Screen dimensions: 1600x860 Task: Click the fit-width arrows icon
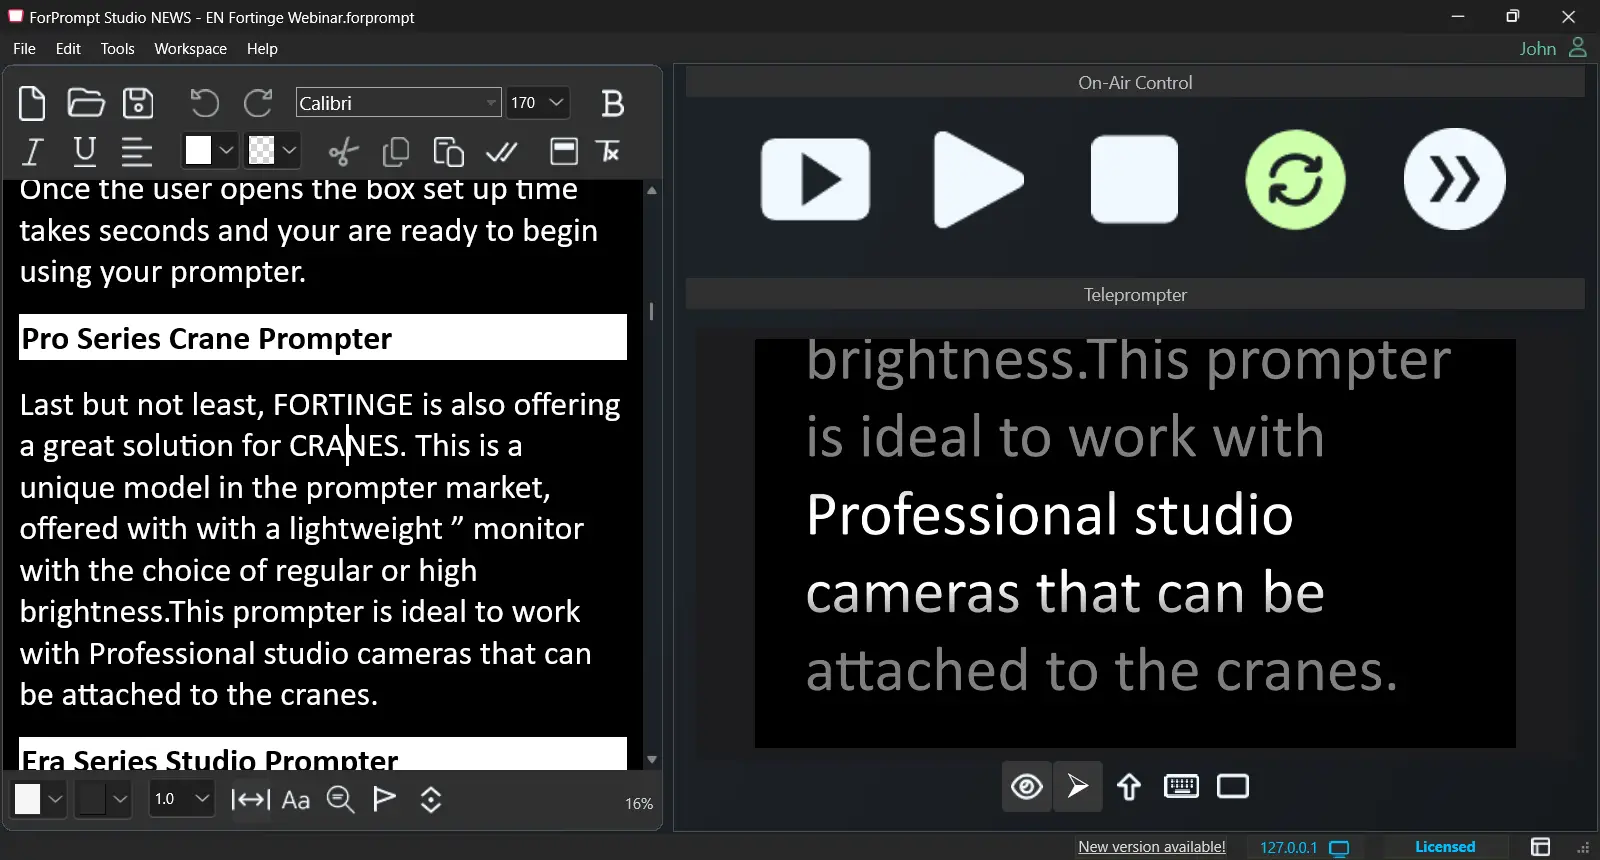[250, 800]
